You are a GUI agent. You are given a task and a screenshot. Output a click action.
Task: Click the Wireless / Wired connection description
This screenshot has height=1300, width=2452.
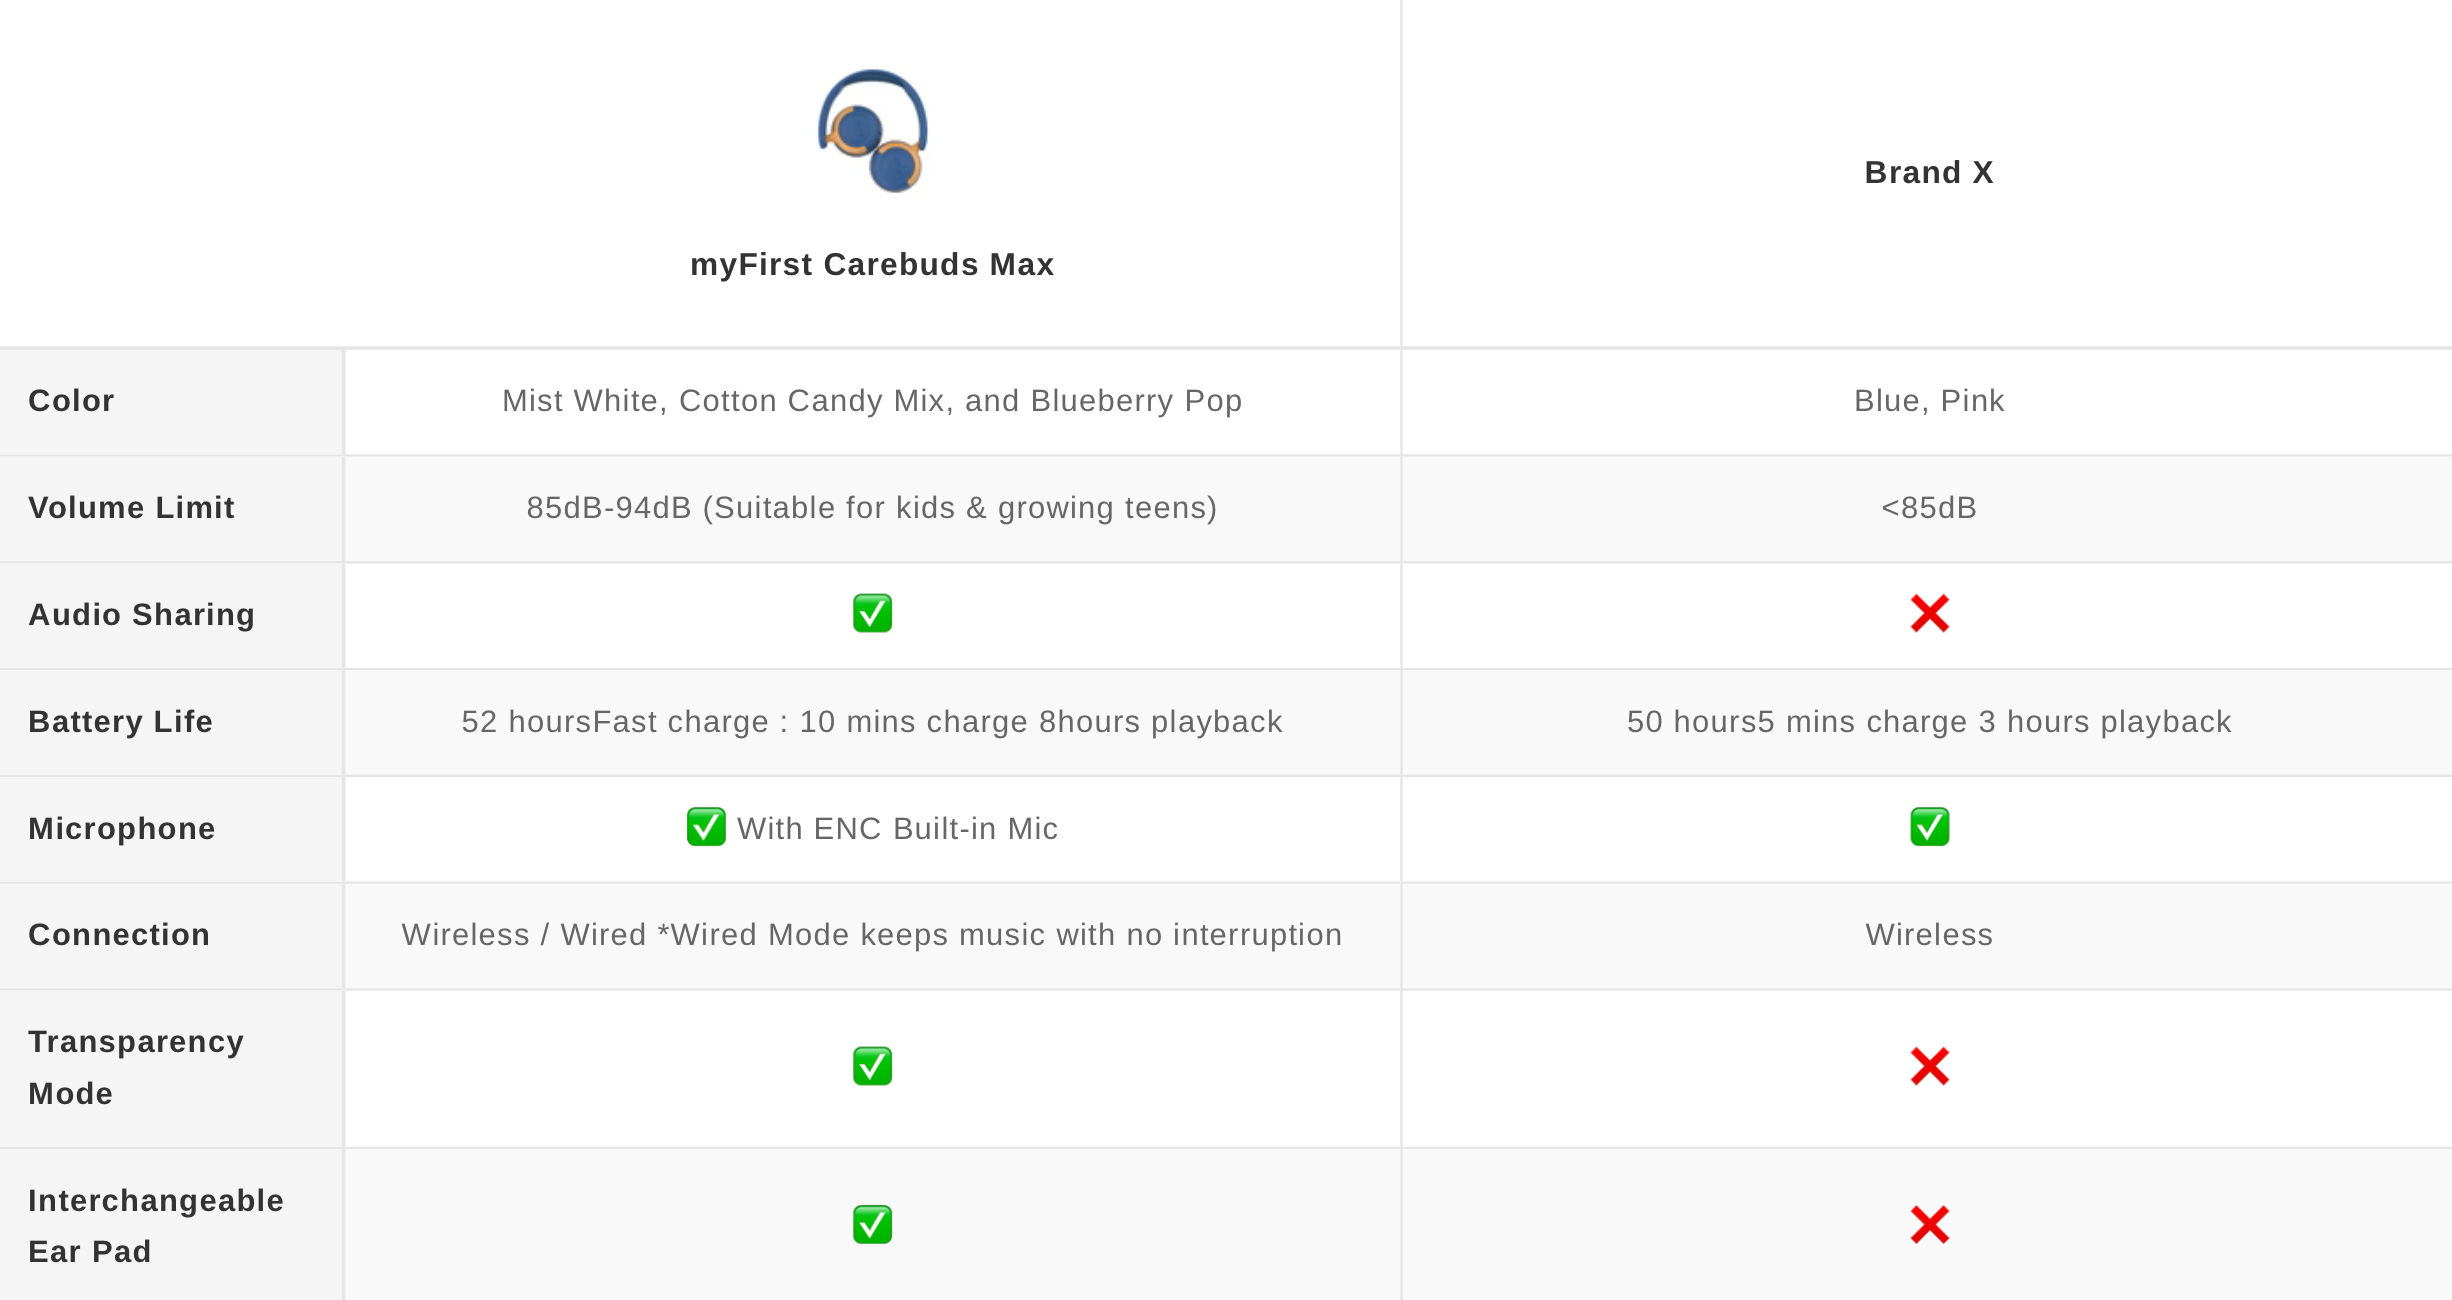point(872,935)
